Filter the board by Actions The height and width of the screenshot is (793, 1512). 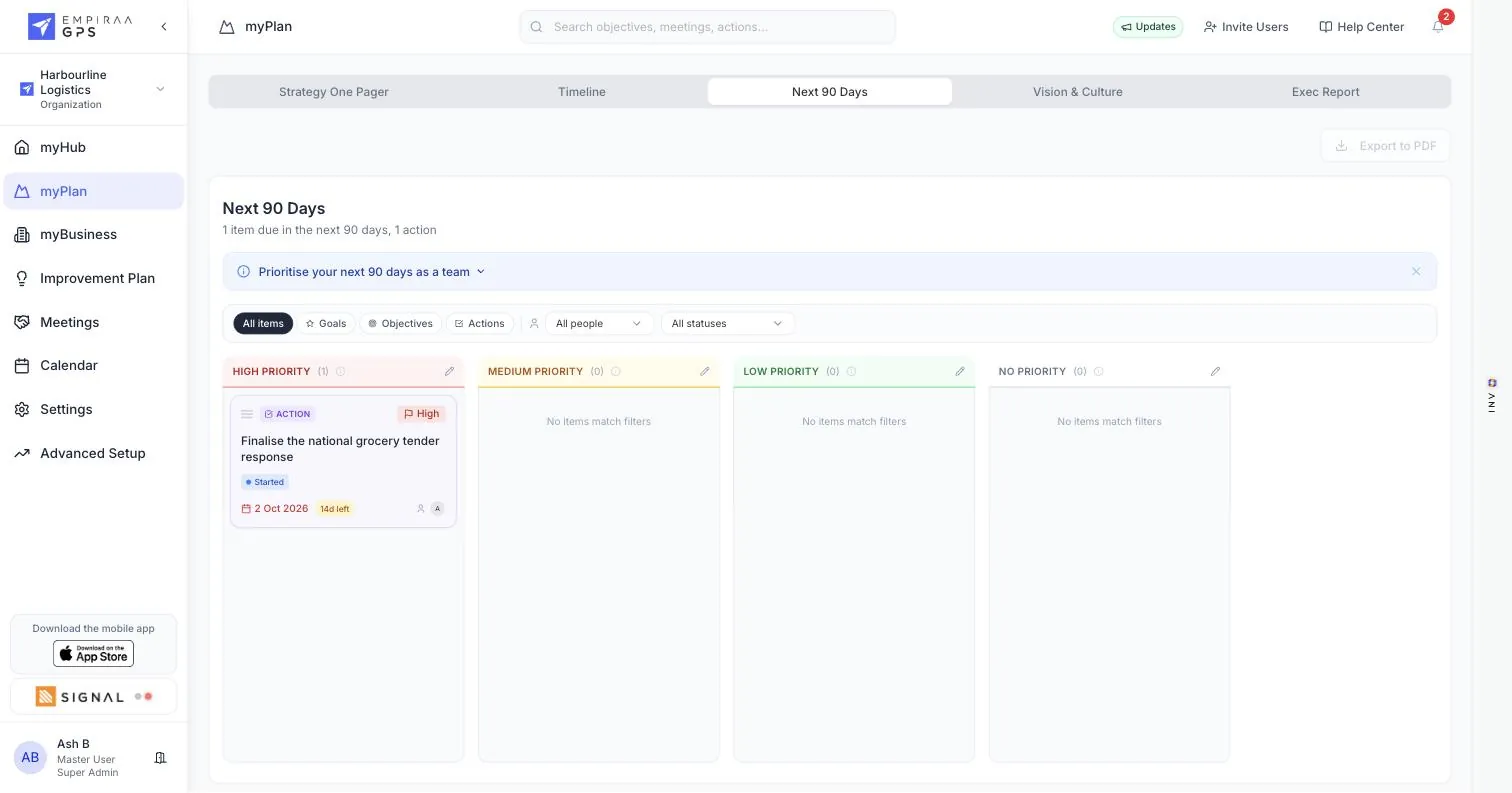pyautogui.click(x=479, y=323)
